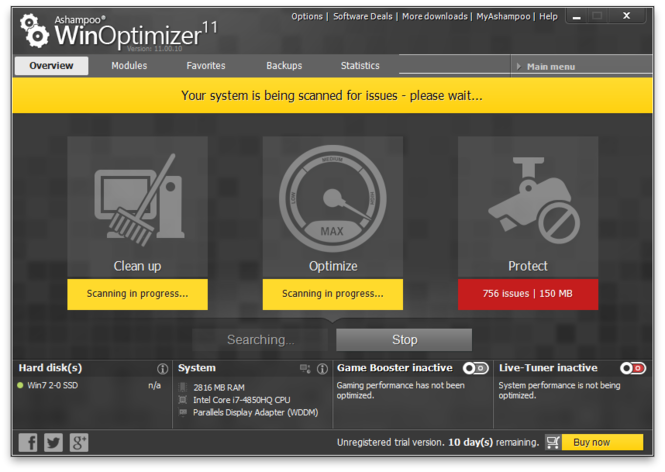Click the 756 issues | 150 MB bar
This screenshot has width=665, height=472.
point(528,294)
